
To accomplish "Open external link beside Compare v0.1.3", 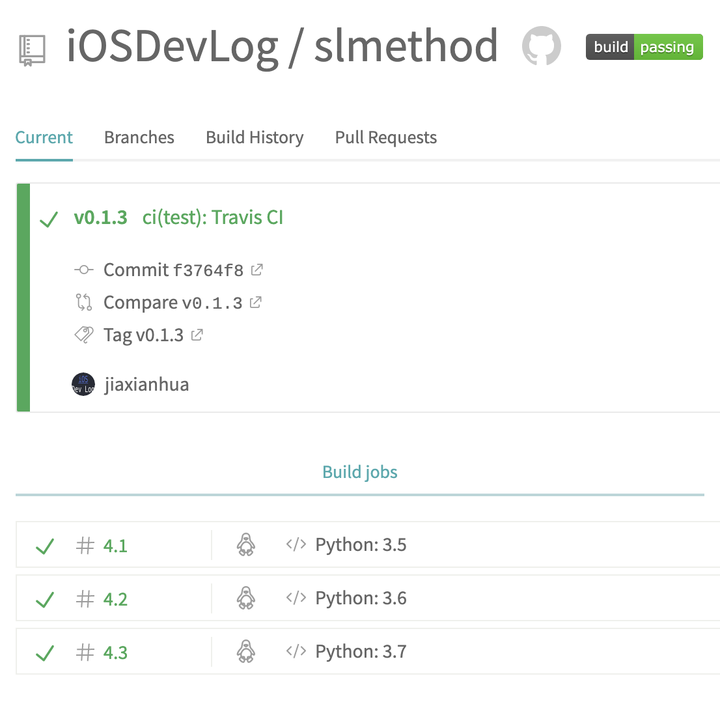I will click(256, 302).
